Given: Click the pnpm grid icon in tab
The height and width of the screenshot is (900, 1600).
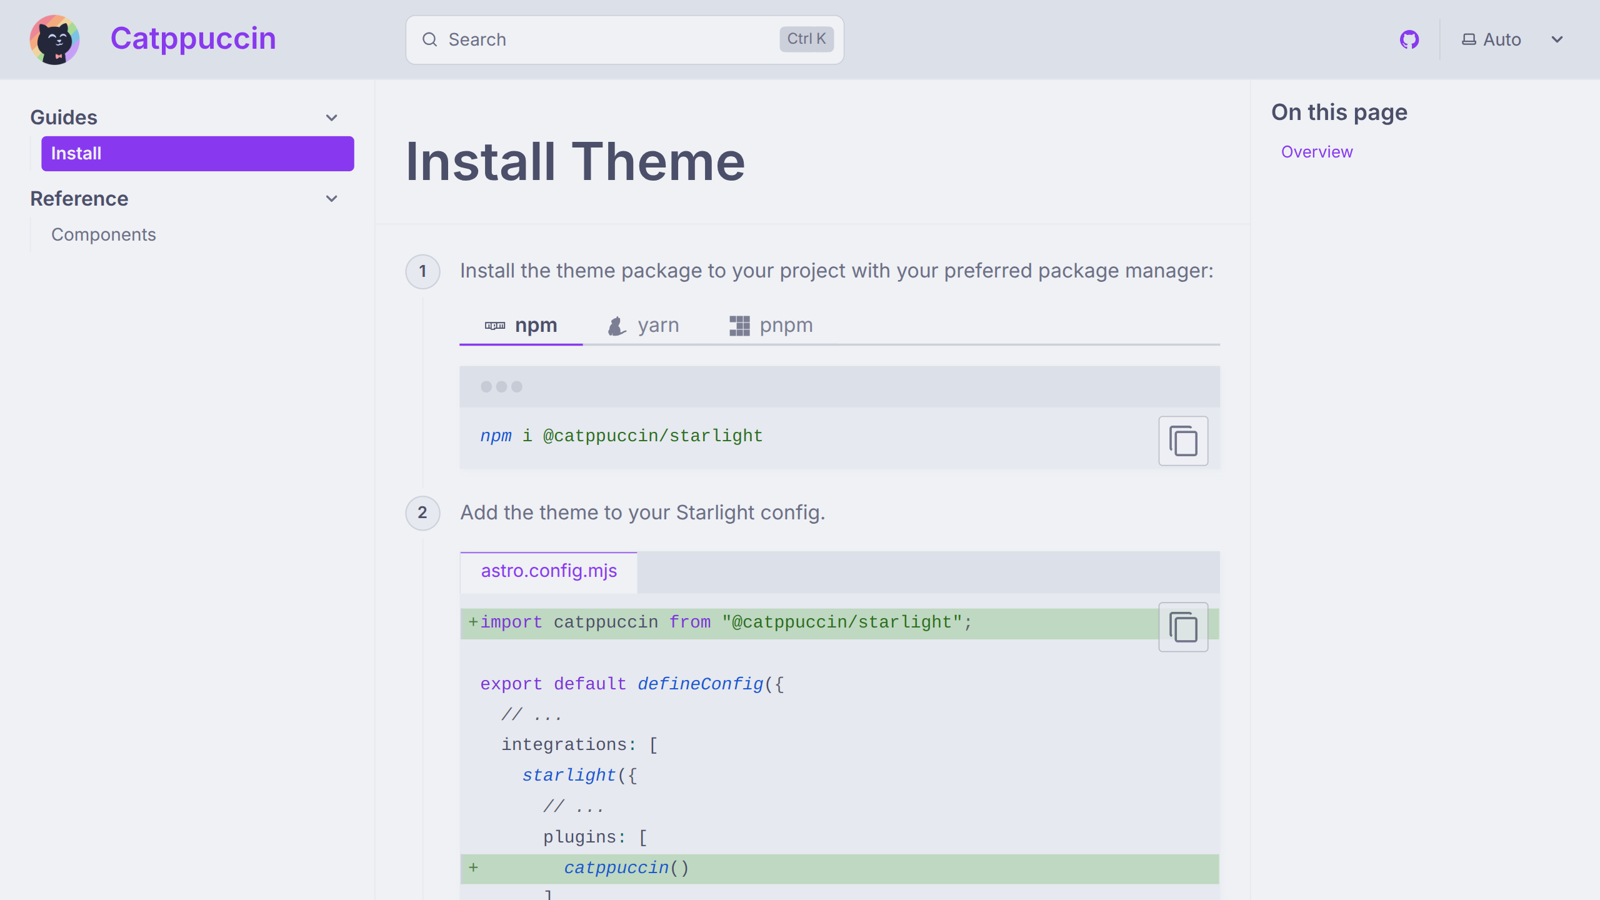Looking at the screenshot, I should pyautogui.click(x=739, y=326).
